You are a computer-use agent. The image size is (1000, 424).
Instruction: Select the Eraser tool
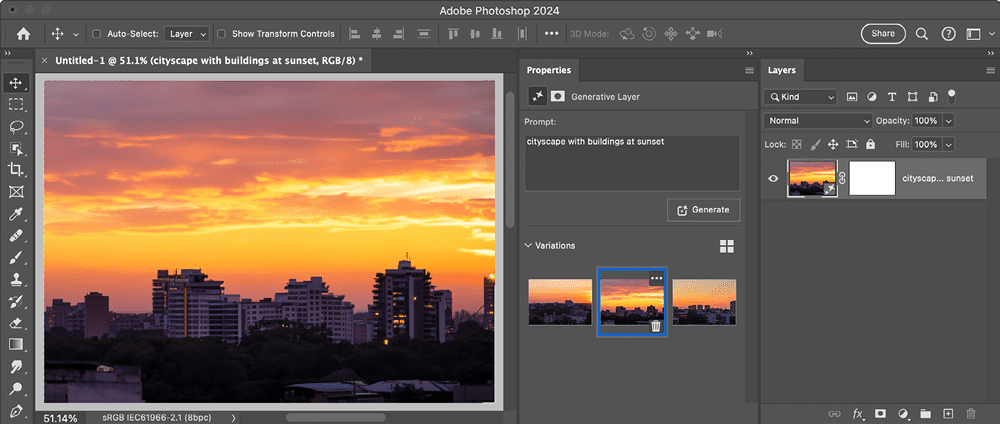(16, 323)
